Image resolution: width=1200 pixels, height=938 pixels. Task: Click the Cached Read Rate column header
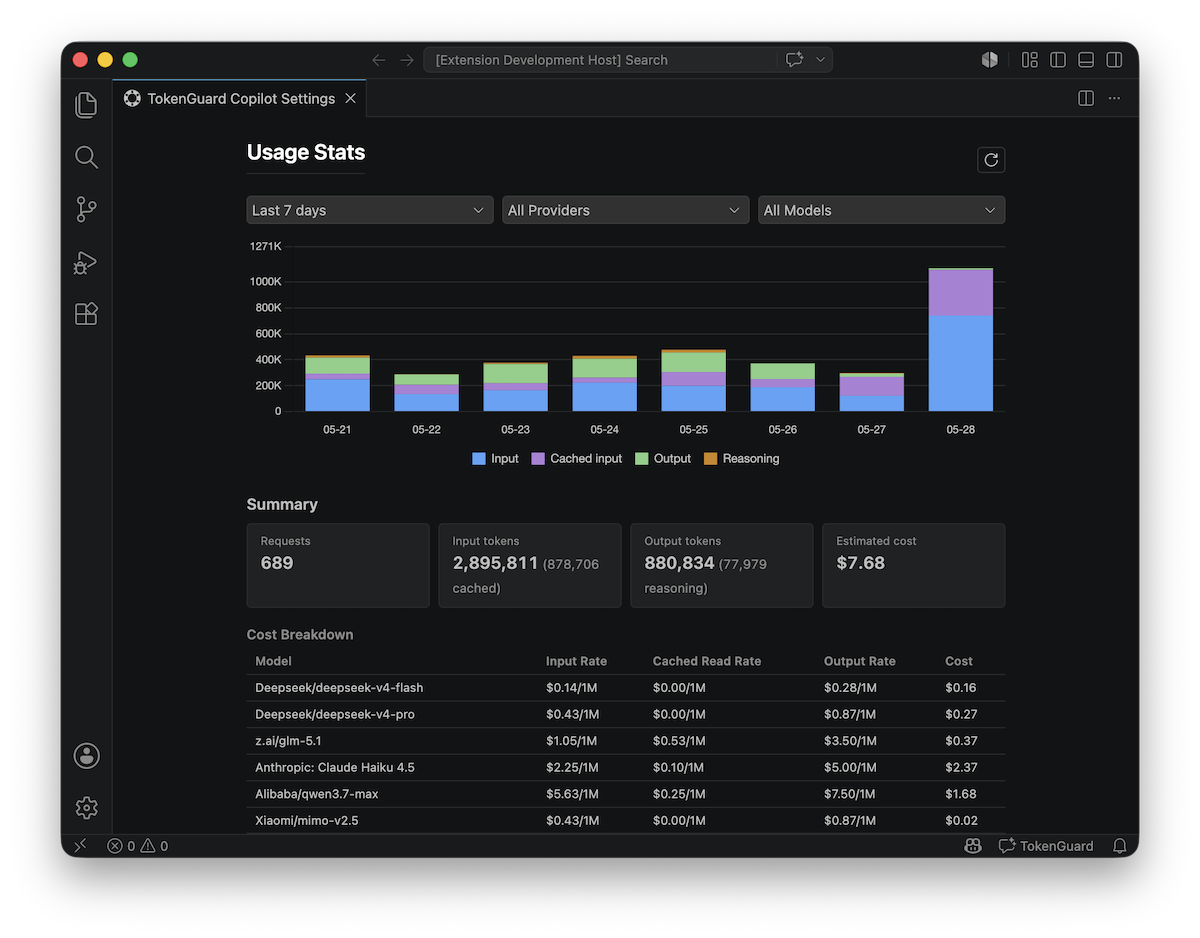pos(707,661)
